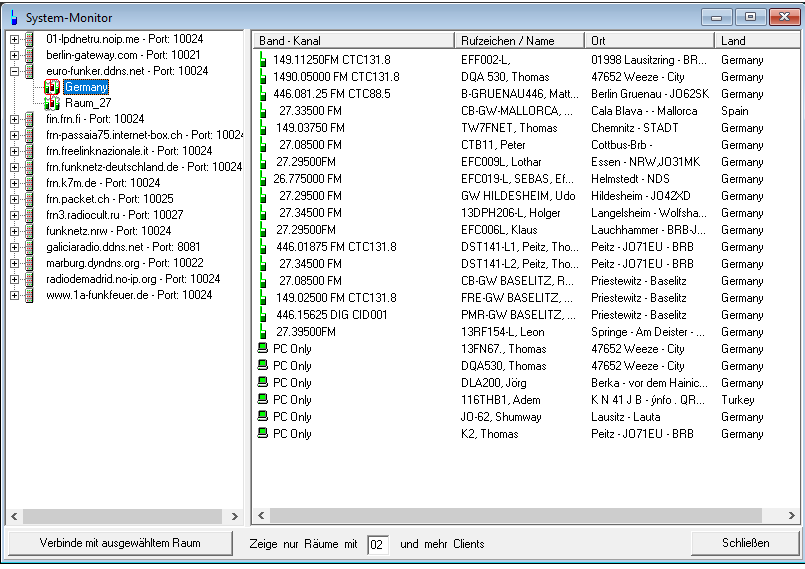This screenshot has width=805, height=569.
Task: Click the Schließen button
Action: pos(745,543)
